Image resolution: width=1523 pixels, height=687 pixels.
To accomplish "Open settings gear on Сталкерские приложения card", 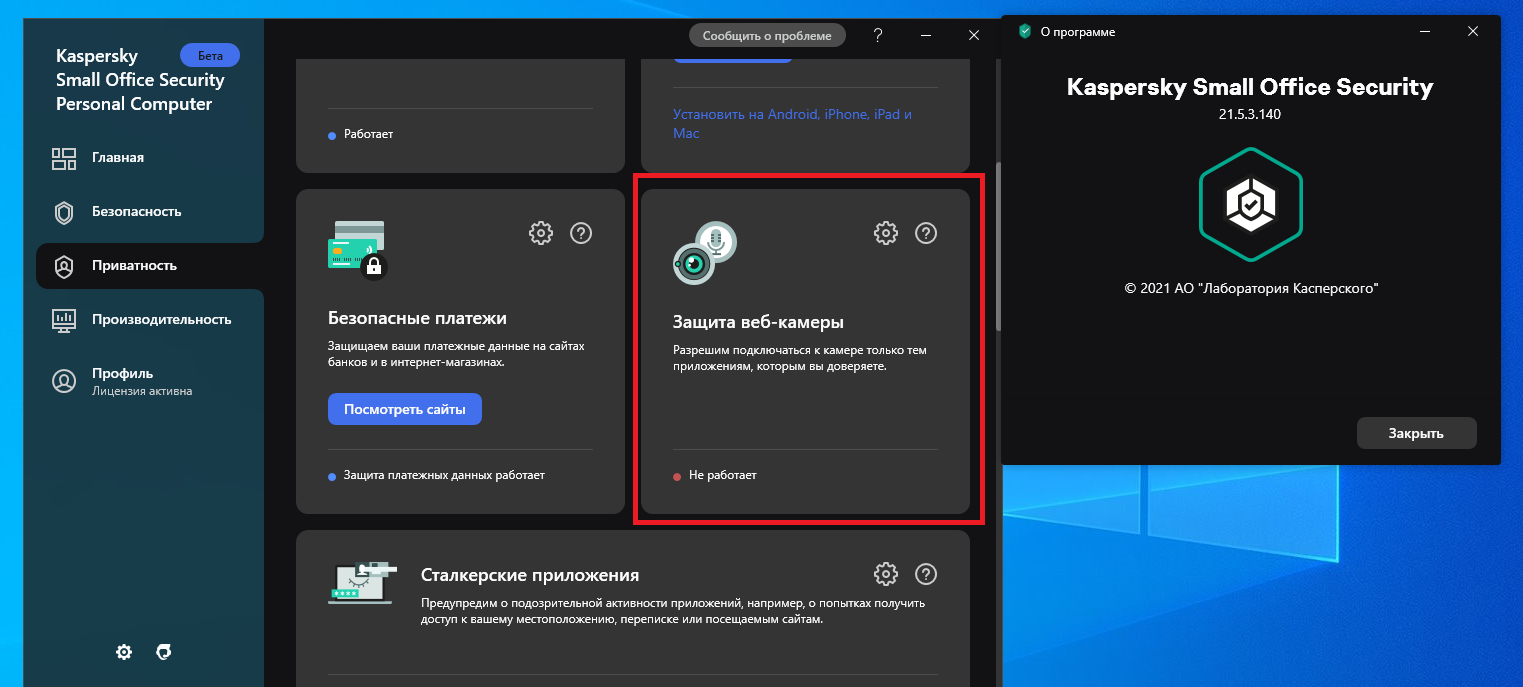I will click(x=886, y=574).
